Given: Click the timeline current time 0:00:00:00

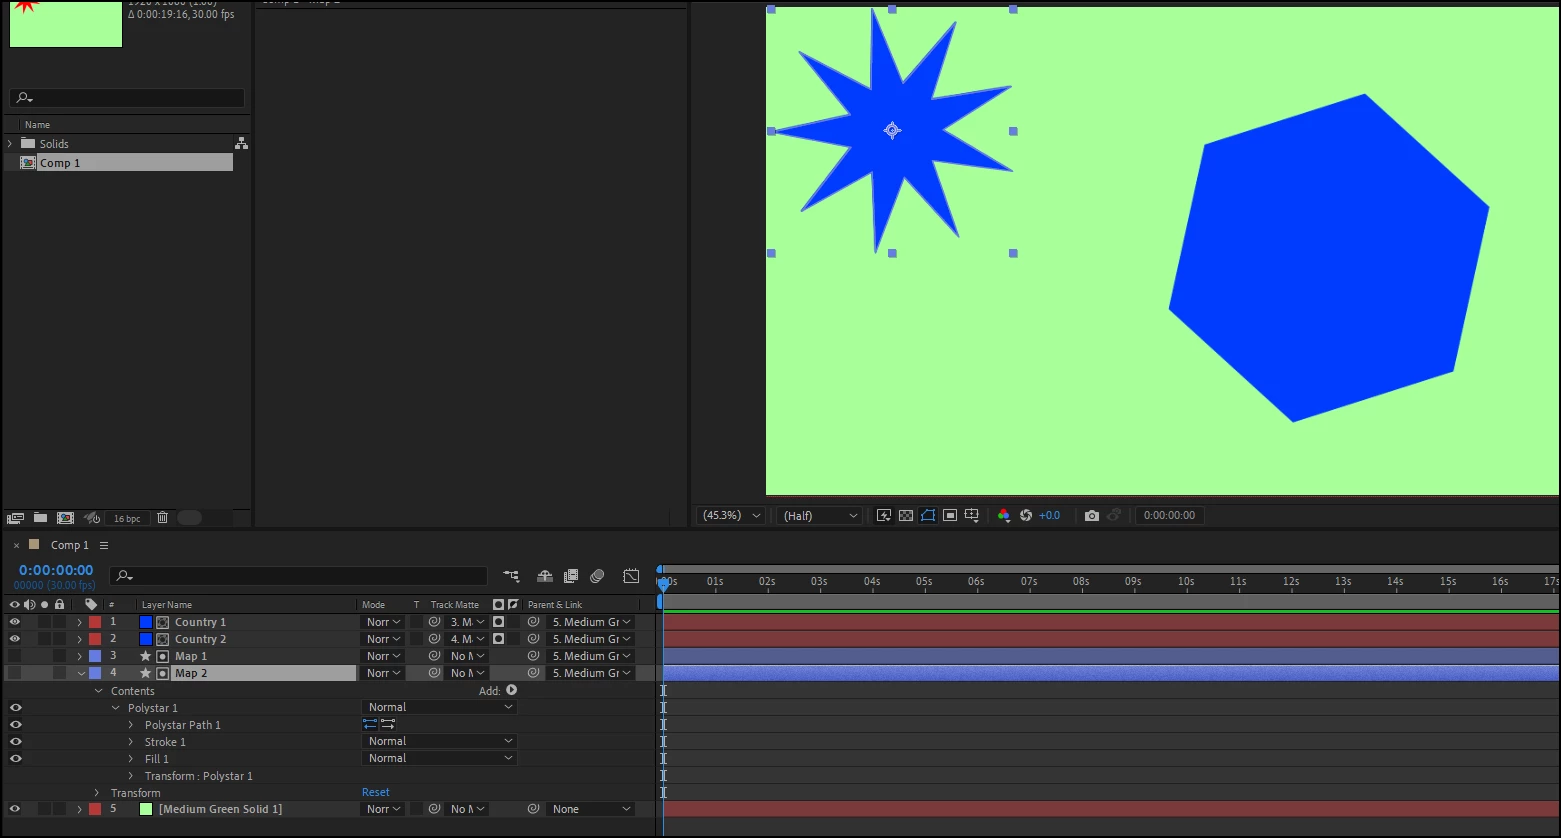Looking at the screenshot, I should pyautogui.click(x=56, y=570).
